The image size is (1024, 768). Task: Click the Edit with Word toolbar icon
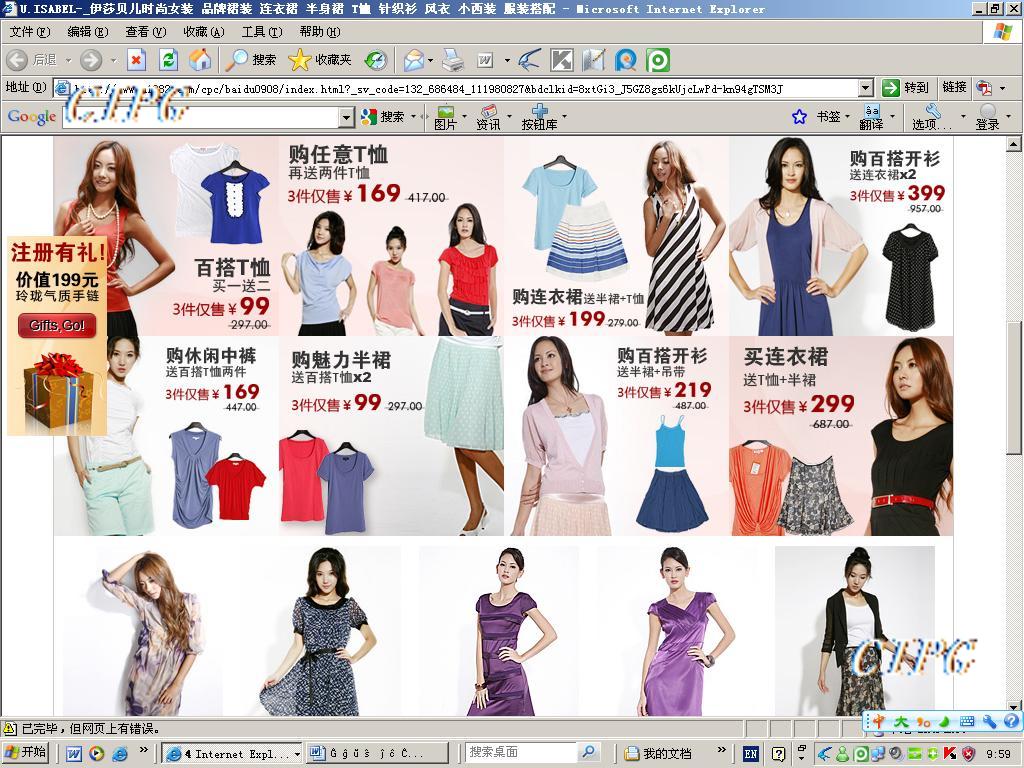(x=485, y=60)
